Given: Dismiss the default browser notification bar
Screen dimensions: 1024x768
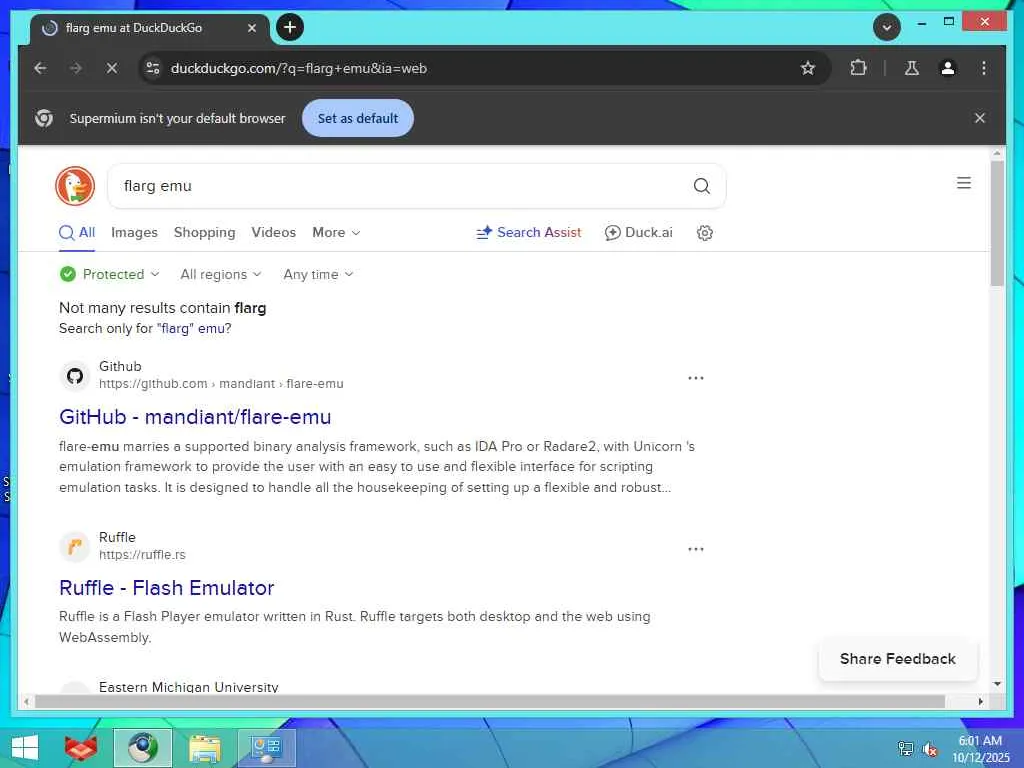Looking at the screenshot, I should point(980,118).
